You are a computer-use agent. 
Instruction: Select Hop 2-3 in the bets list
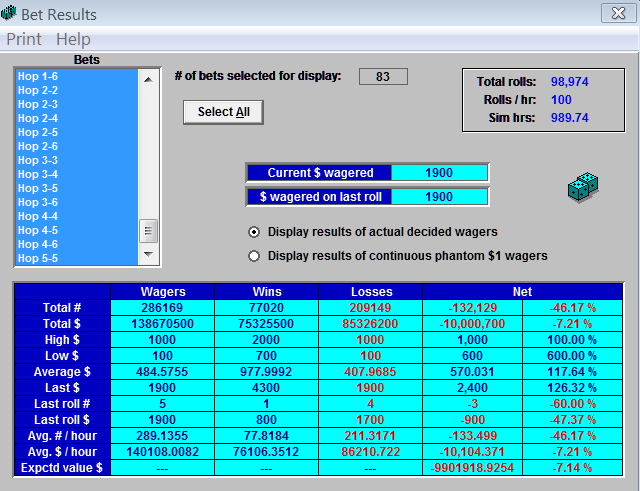coord(77,104)
